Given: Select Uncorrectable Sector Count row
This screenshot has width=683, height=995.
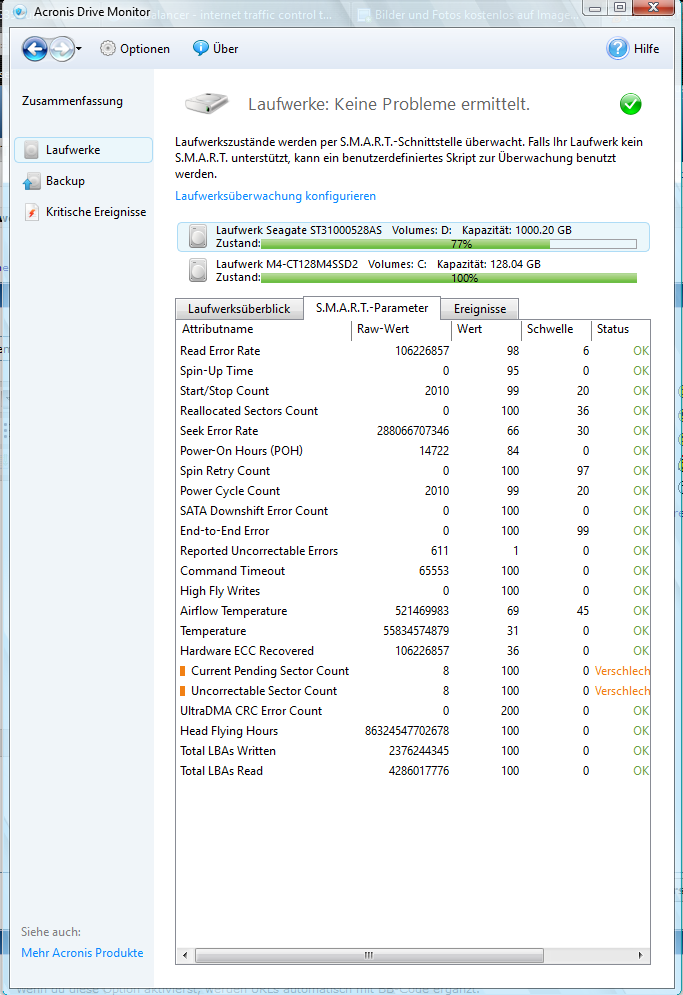Looking at the screenshot, I should [x=413, y=690].
